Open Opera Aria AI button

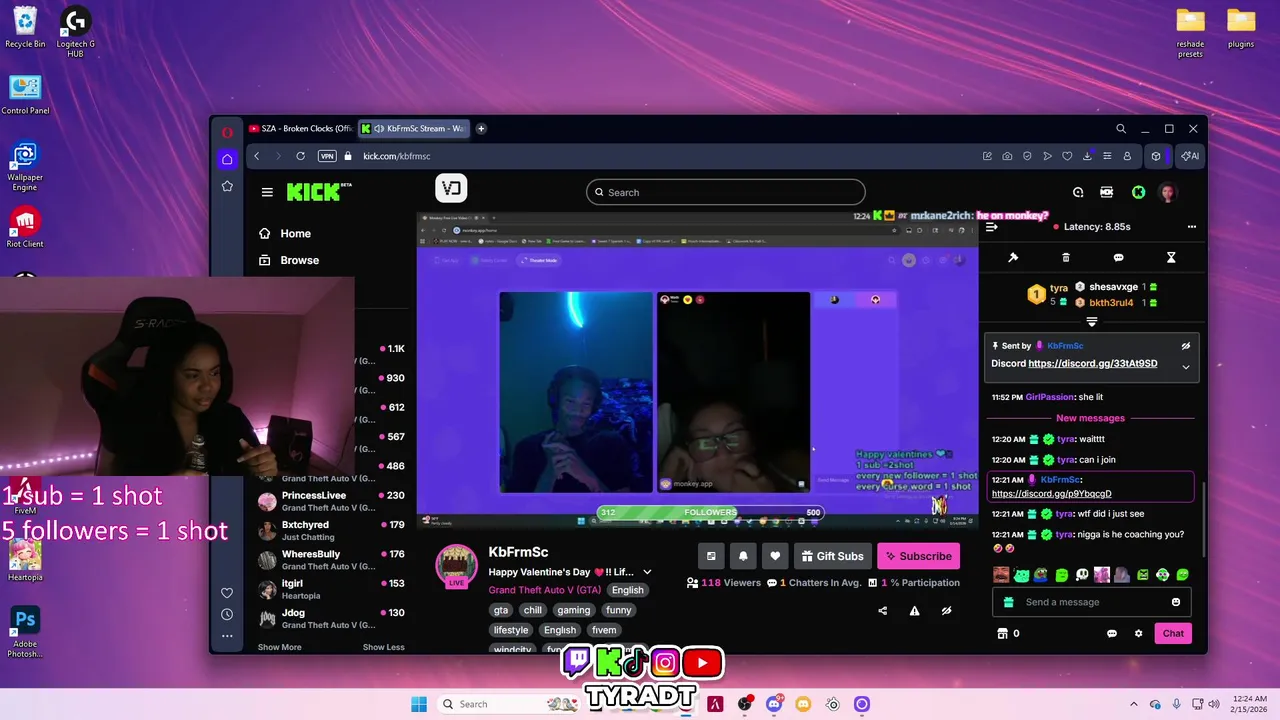pos(1189,156)
